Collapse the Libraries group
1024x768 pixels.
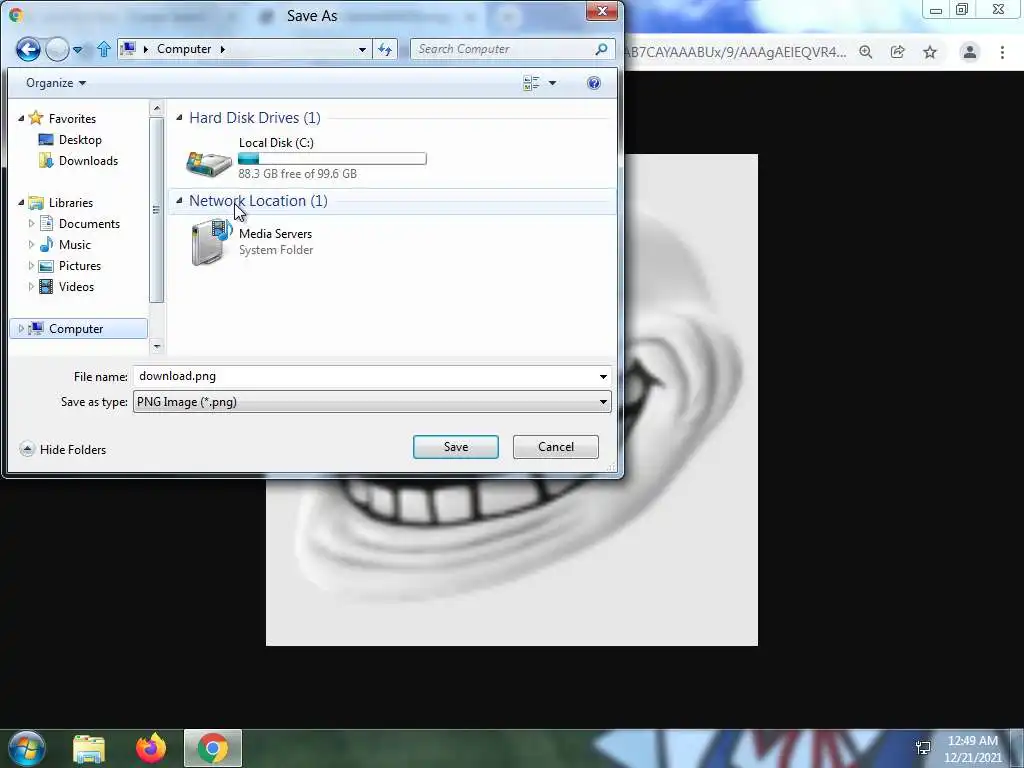pos(21,202)
